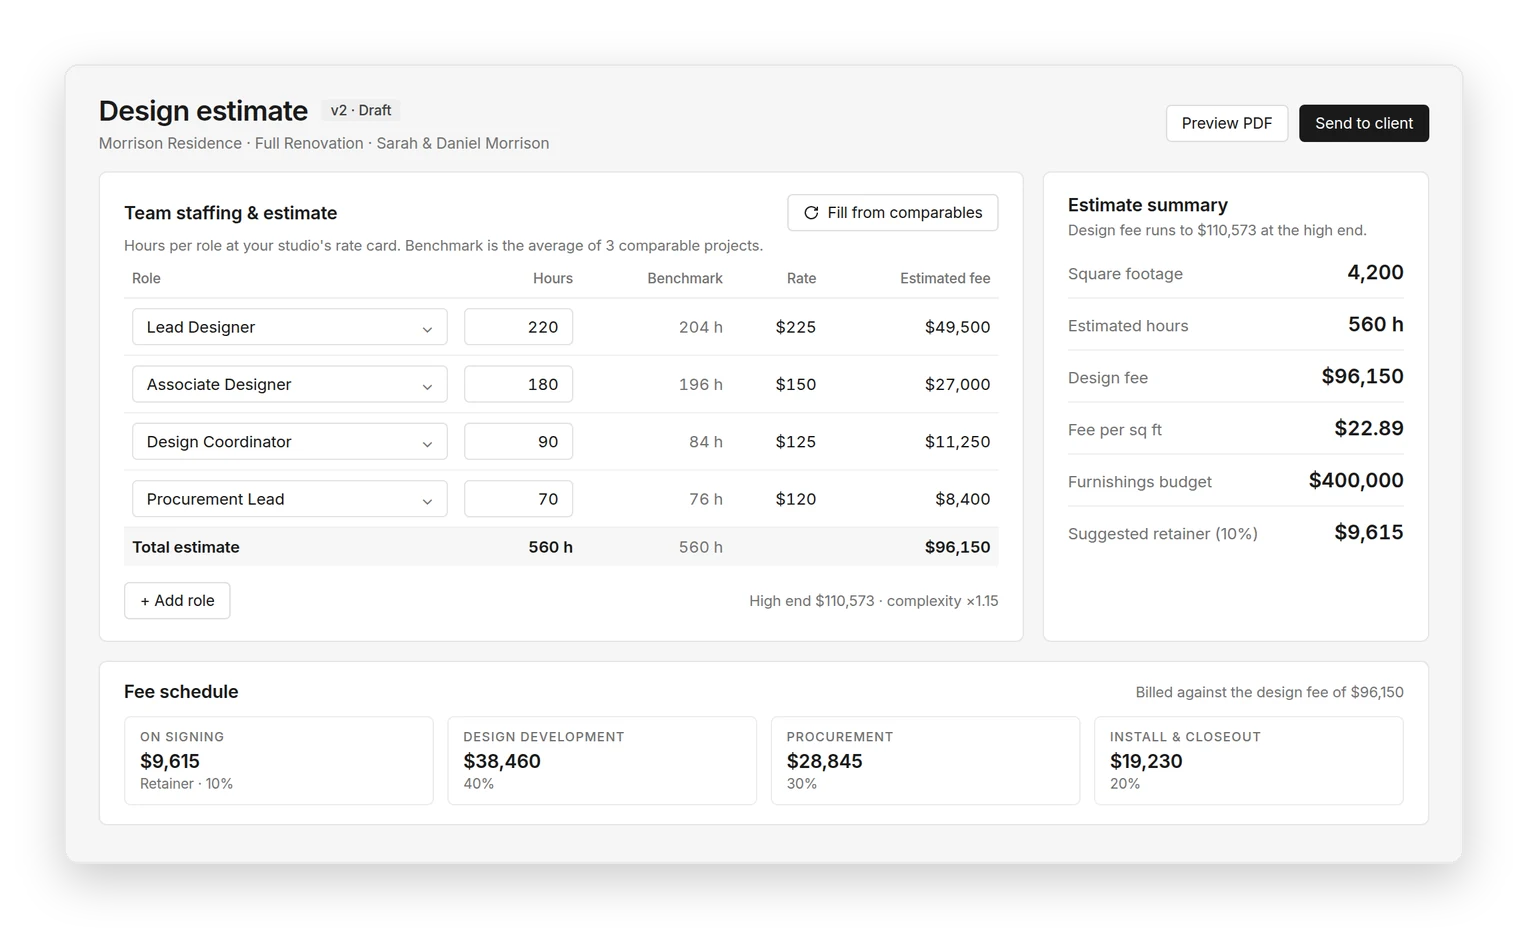The image size is (1528, 928).
Task: Click the Morrison Residence project subtitle
Action: (324, 143)
